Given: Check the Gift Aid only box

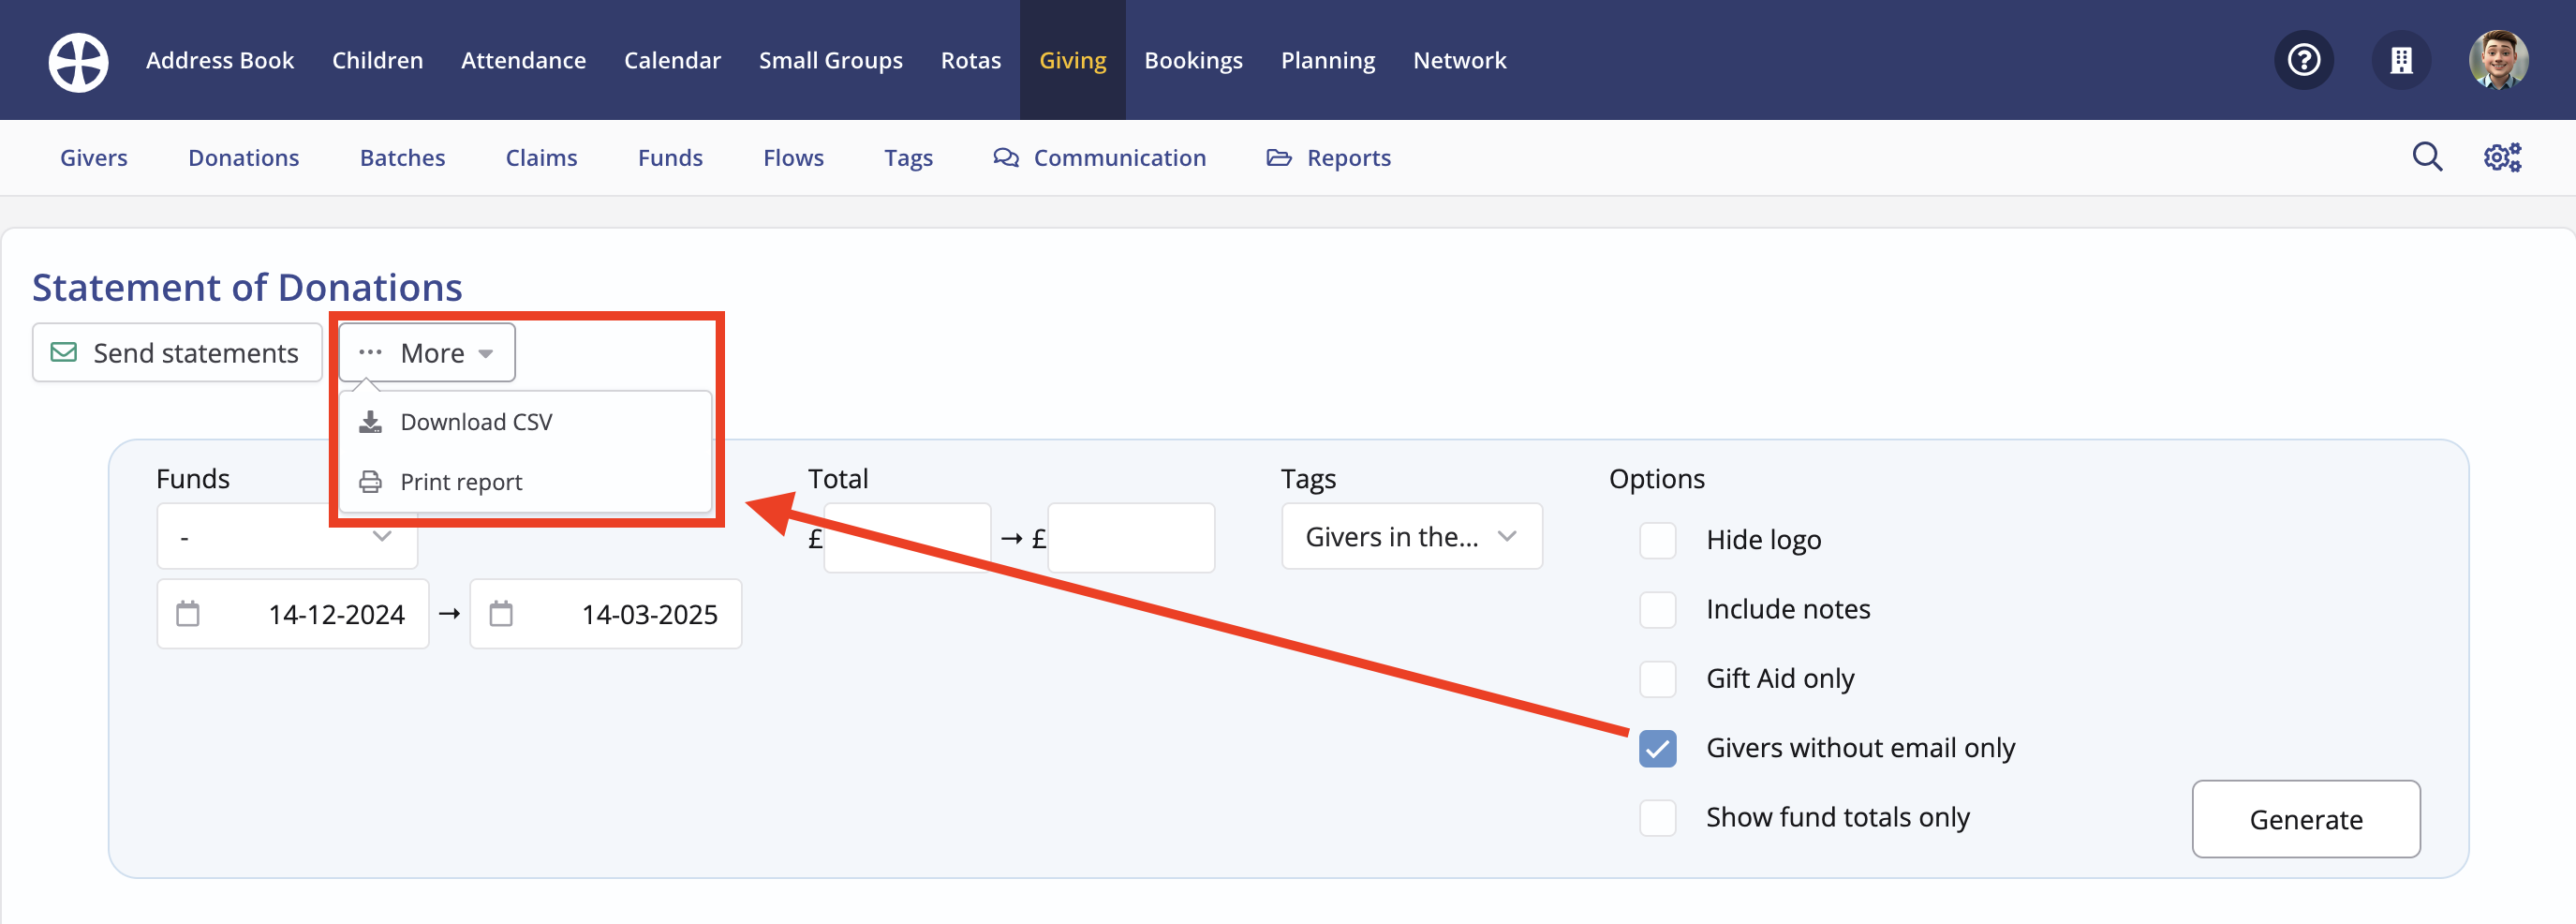Looking at the screenshot, I should click(1657, 679).
